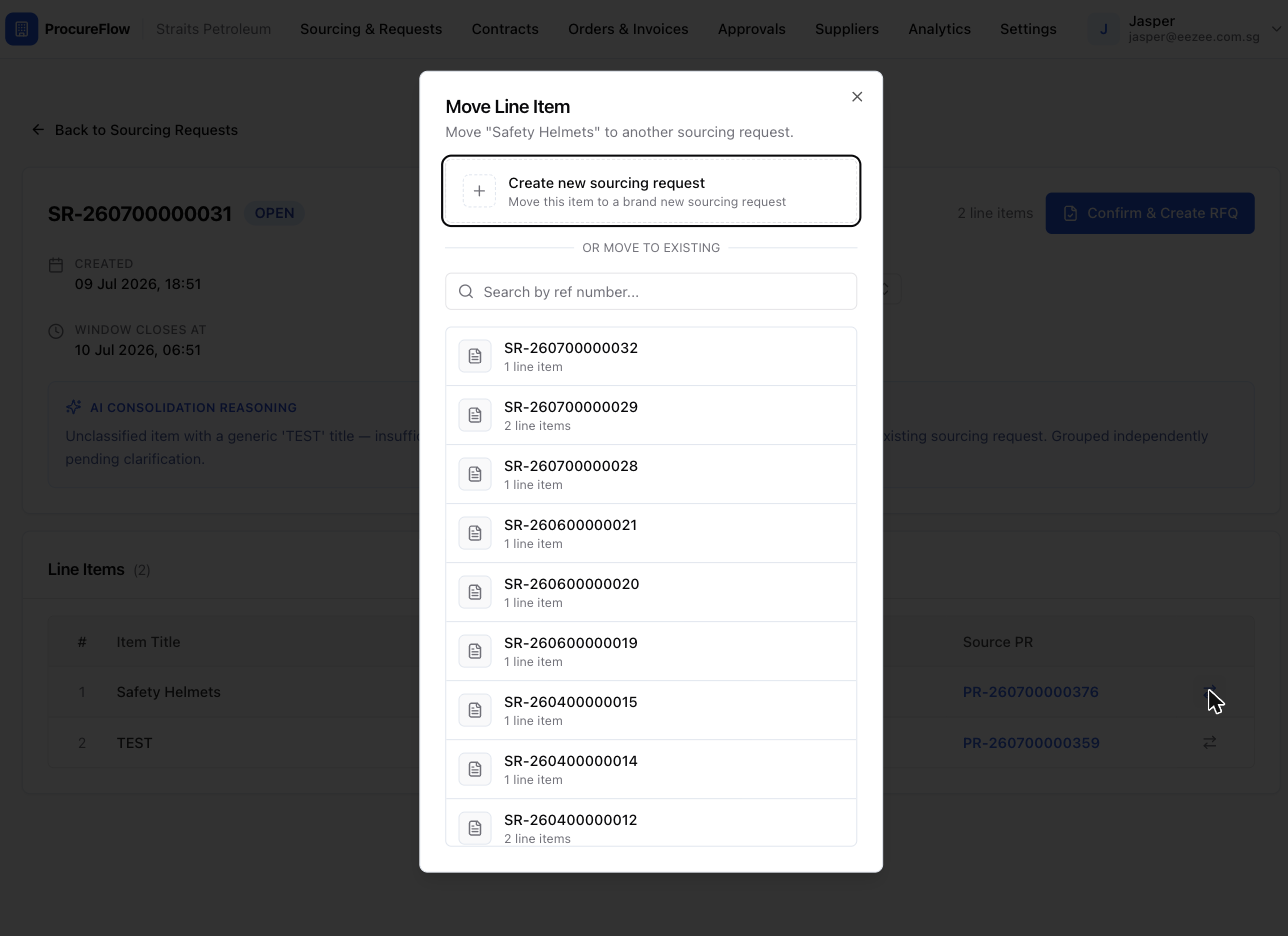Click clock icon beside Window Closes At
Viewport: 1288px width, 936px height.
[56, 331]
